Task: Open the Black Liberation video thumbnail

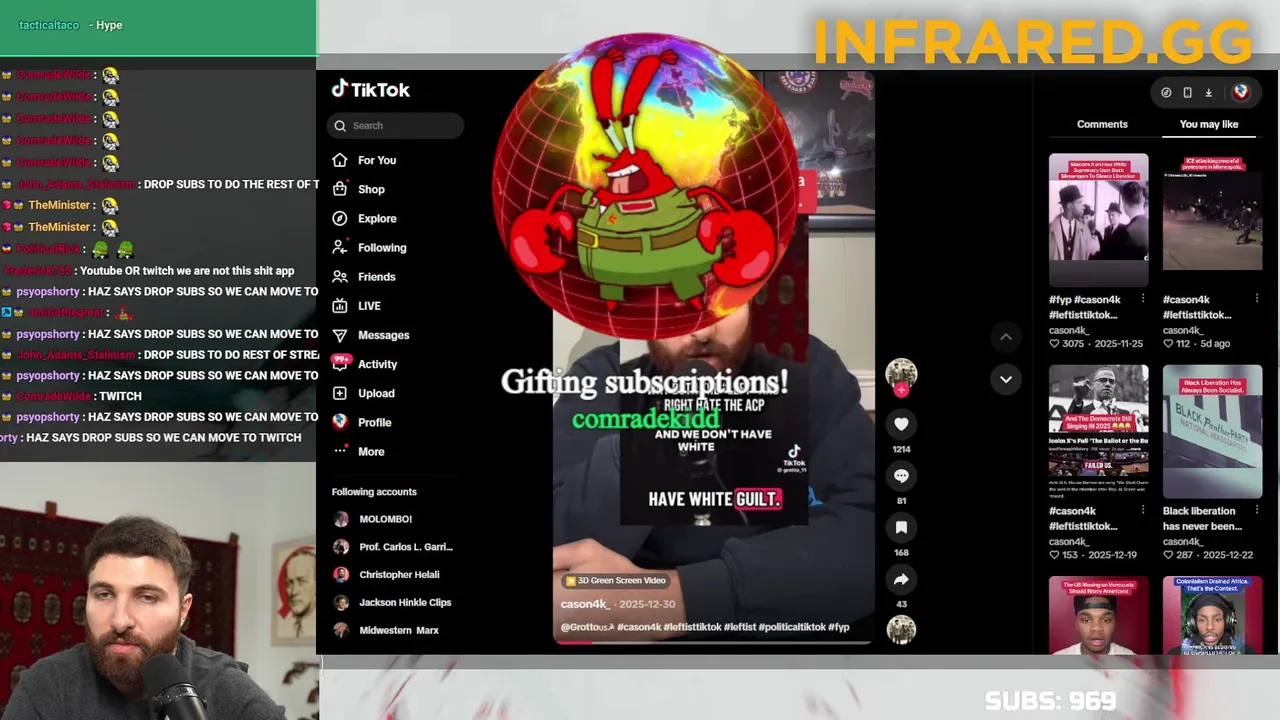Action: pyautogui.click(x=1212, y=431)
